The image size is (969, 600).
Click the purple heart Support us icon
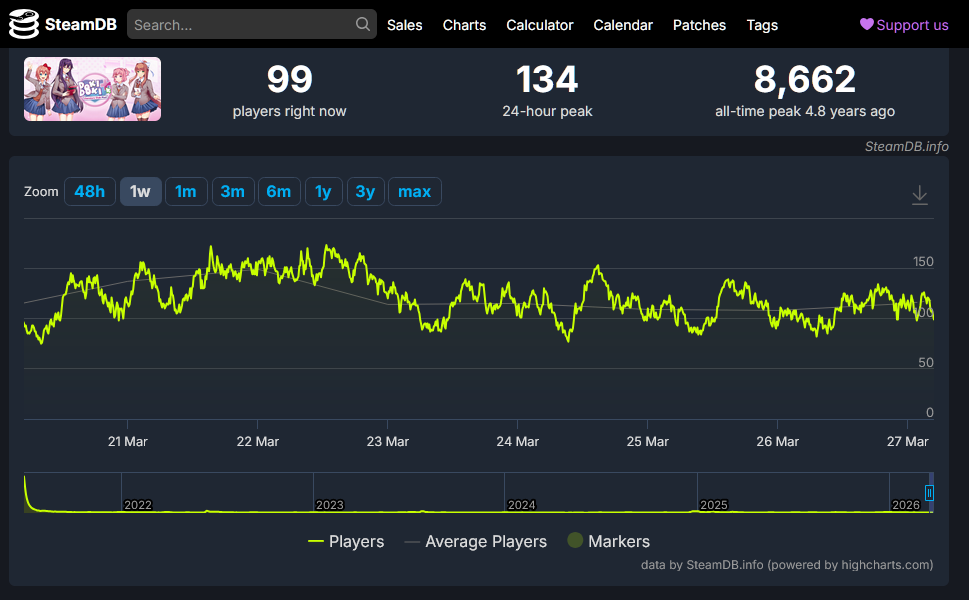point(866,24)
